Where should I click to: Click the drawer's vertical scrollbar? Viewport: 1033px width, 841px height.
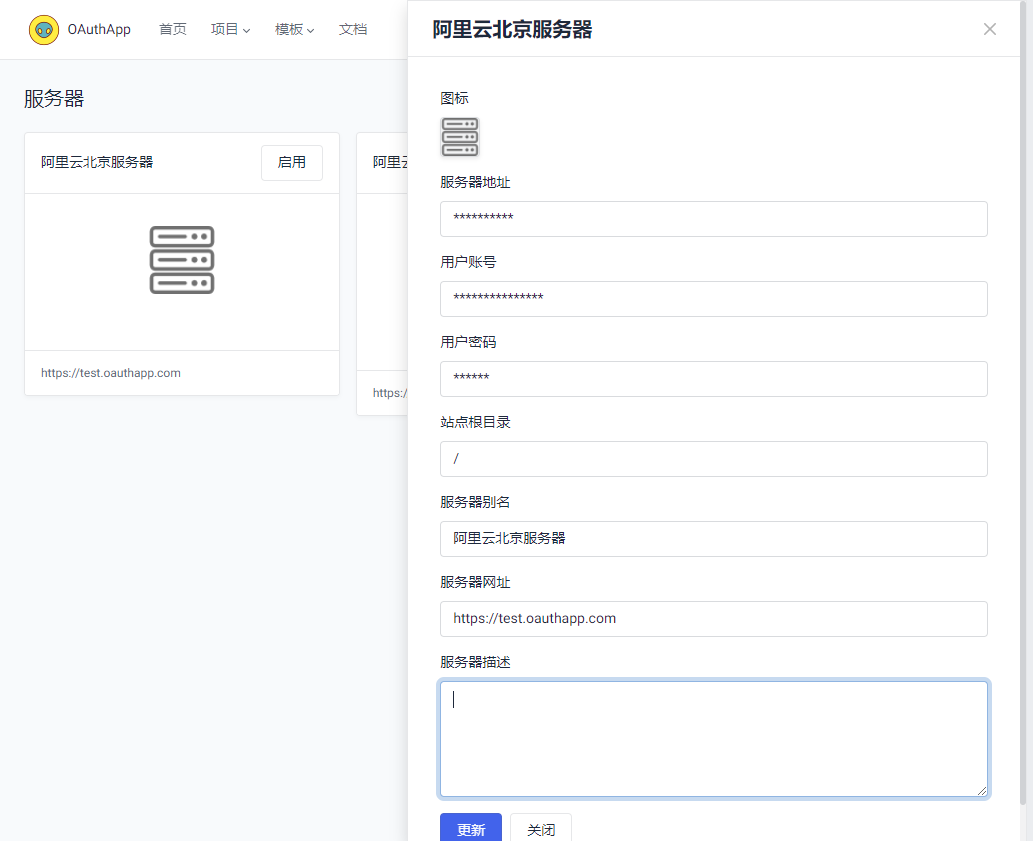click(x=1023, y=402)
